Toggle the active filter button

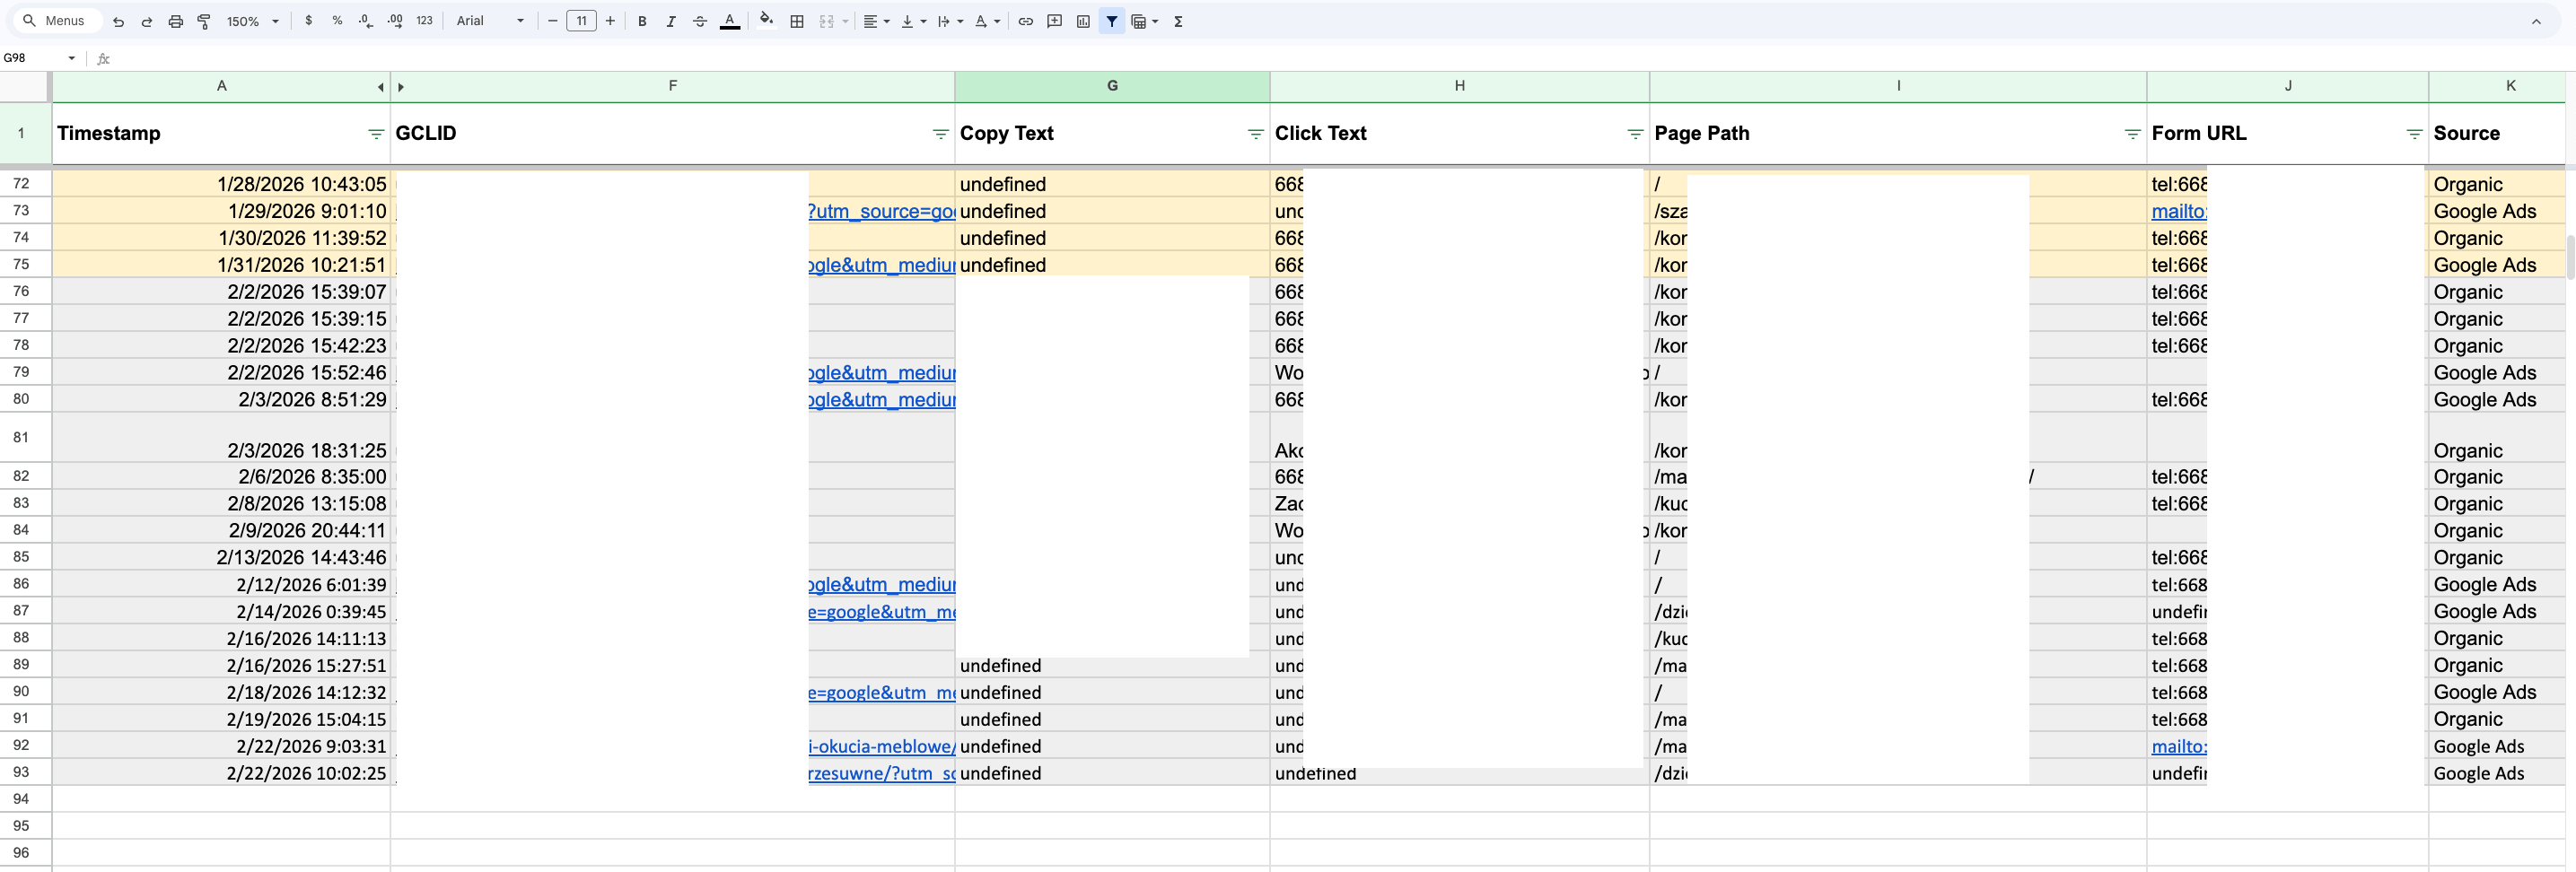(x=1111, y=21)
